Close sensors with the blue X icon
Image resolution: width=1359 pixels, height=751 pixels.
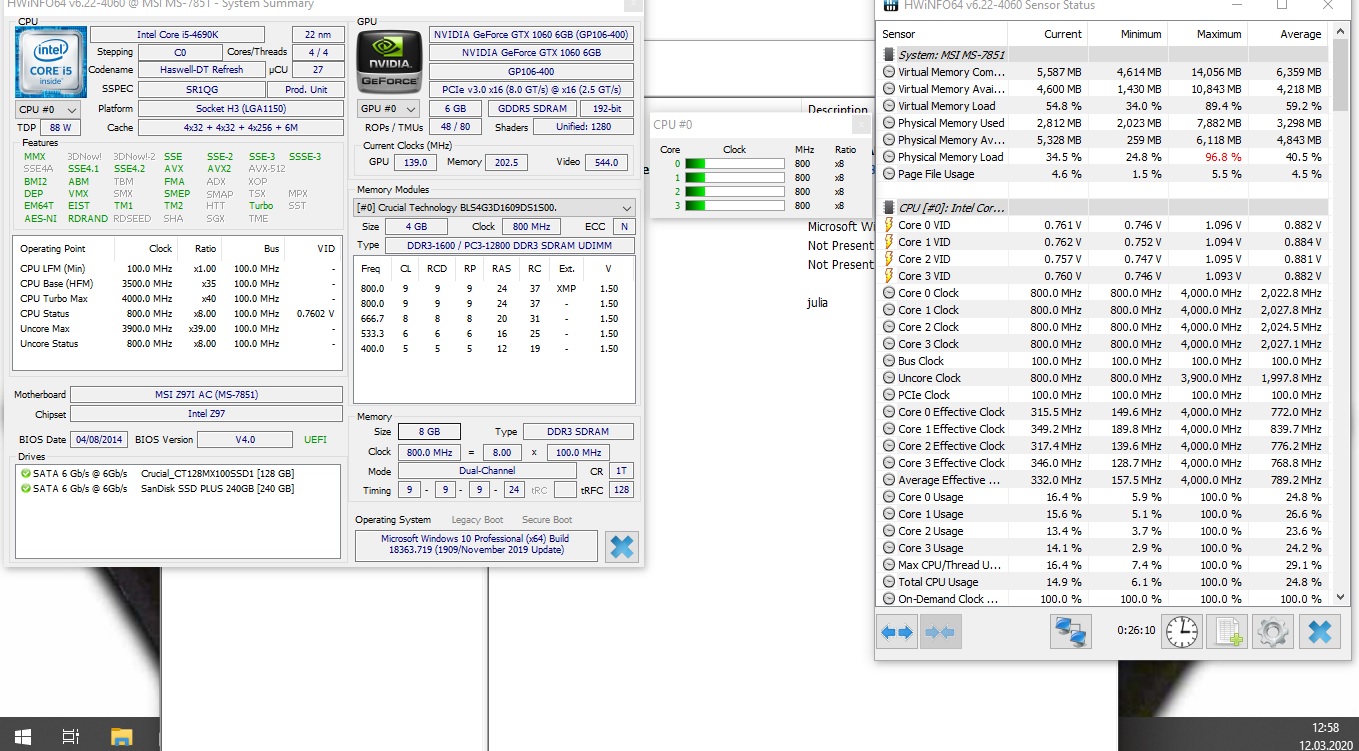point(1319,632)
